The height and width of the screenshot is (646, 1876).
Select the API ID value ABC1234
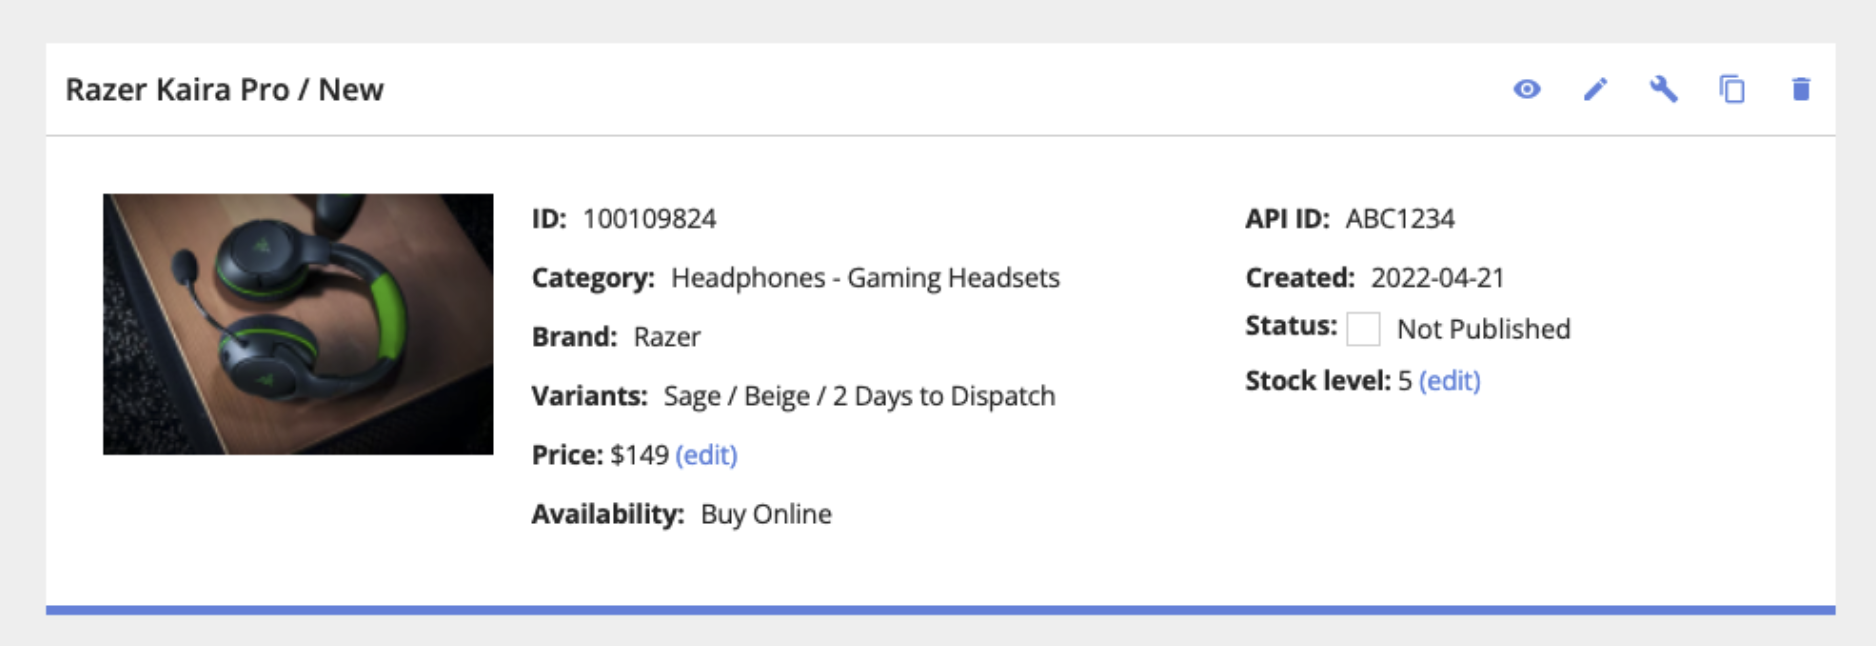coord(1399,219)
